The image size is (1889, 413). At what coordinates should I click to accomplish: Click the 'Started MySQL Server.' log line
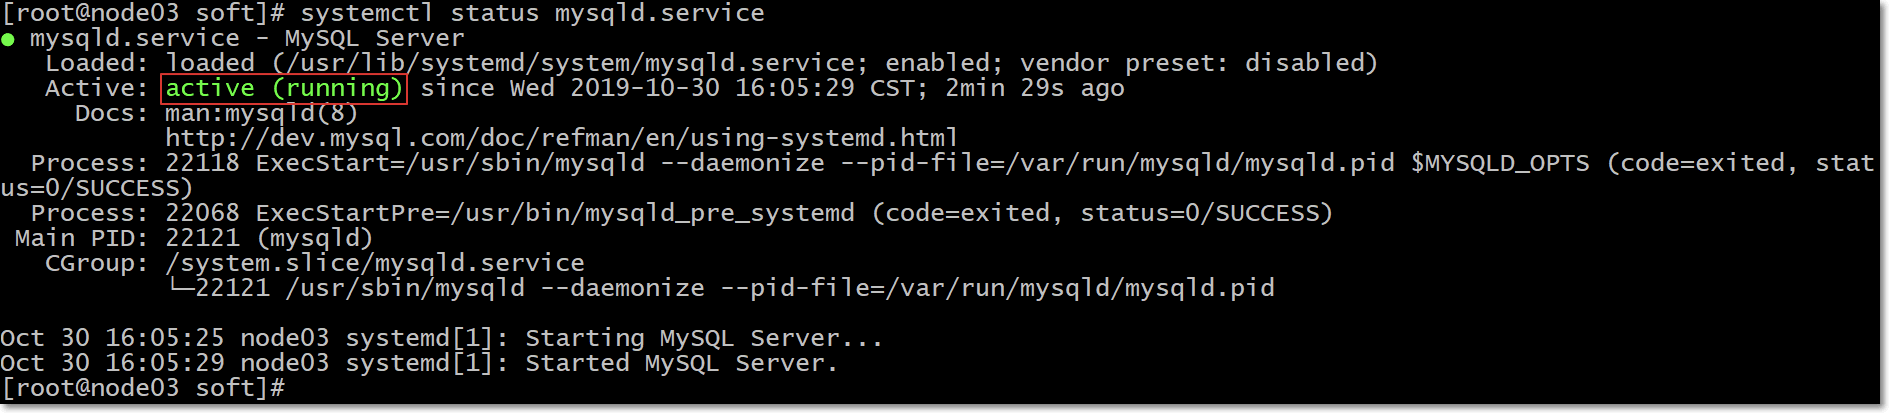681,363
